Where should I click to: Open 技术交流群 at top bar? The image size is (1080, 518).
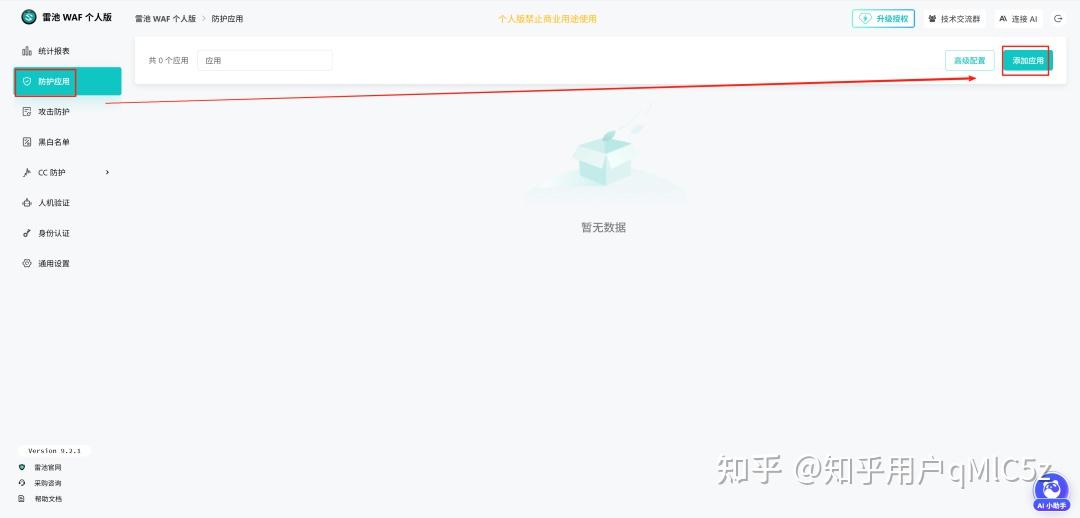tap(953, 19)
